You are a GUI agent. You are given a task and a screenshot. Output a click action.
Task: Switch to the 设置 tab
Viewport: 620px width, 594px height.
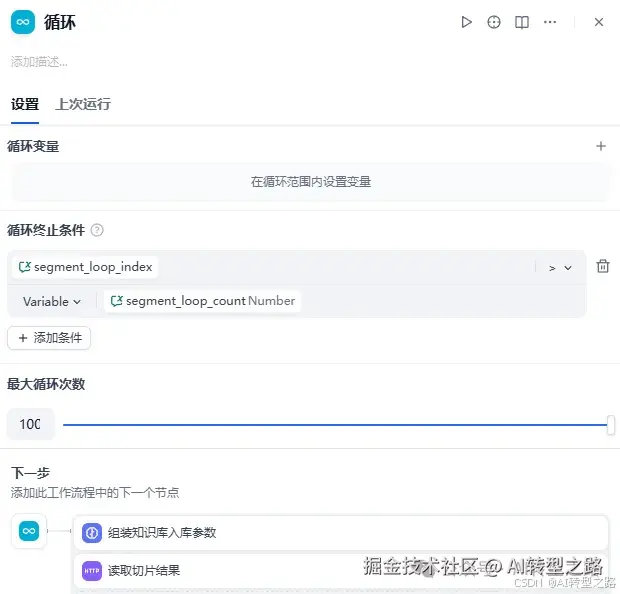point(25,104)
